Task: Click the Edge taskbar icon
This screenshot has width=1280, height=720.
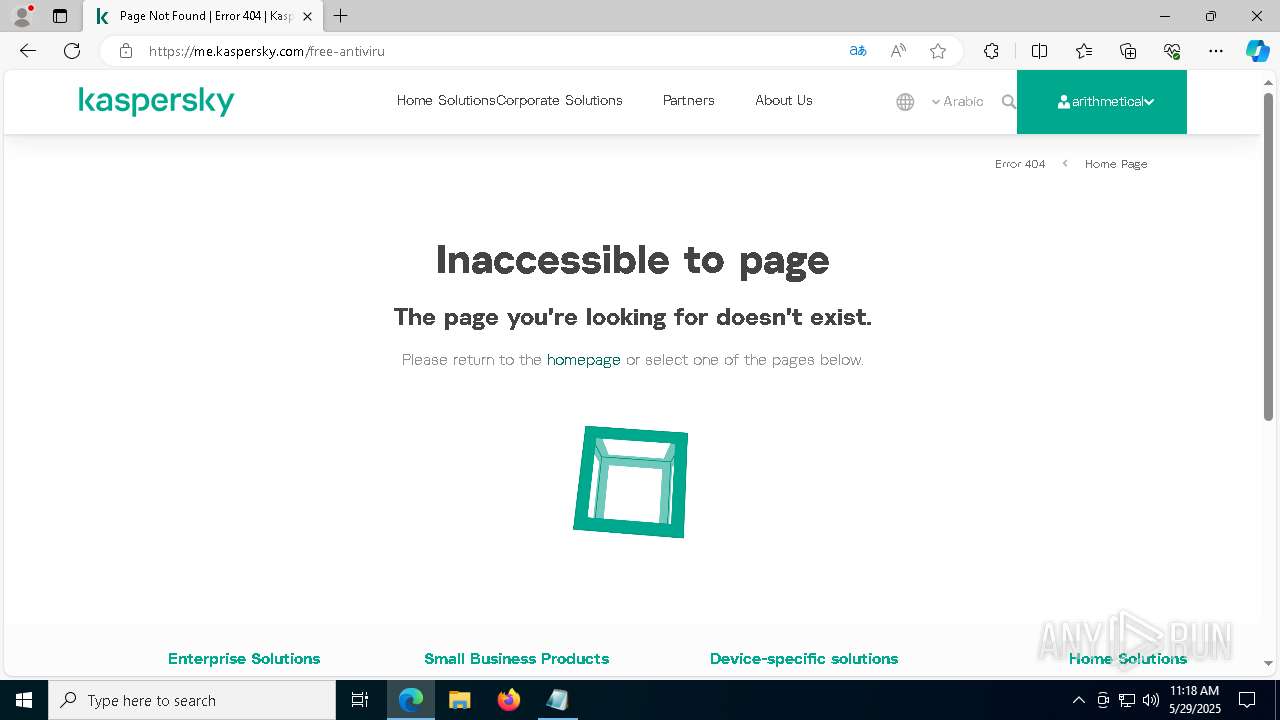Action: click(x=411, y=700)
